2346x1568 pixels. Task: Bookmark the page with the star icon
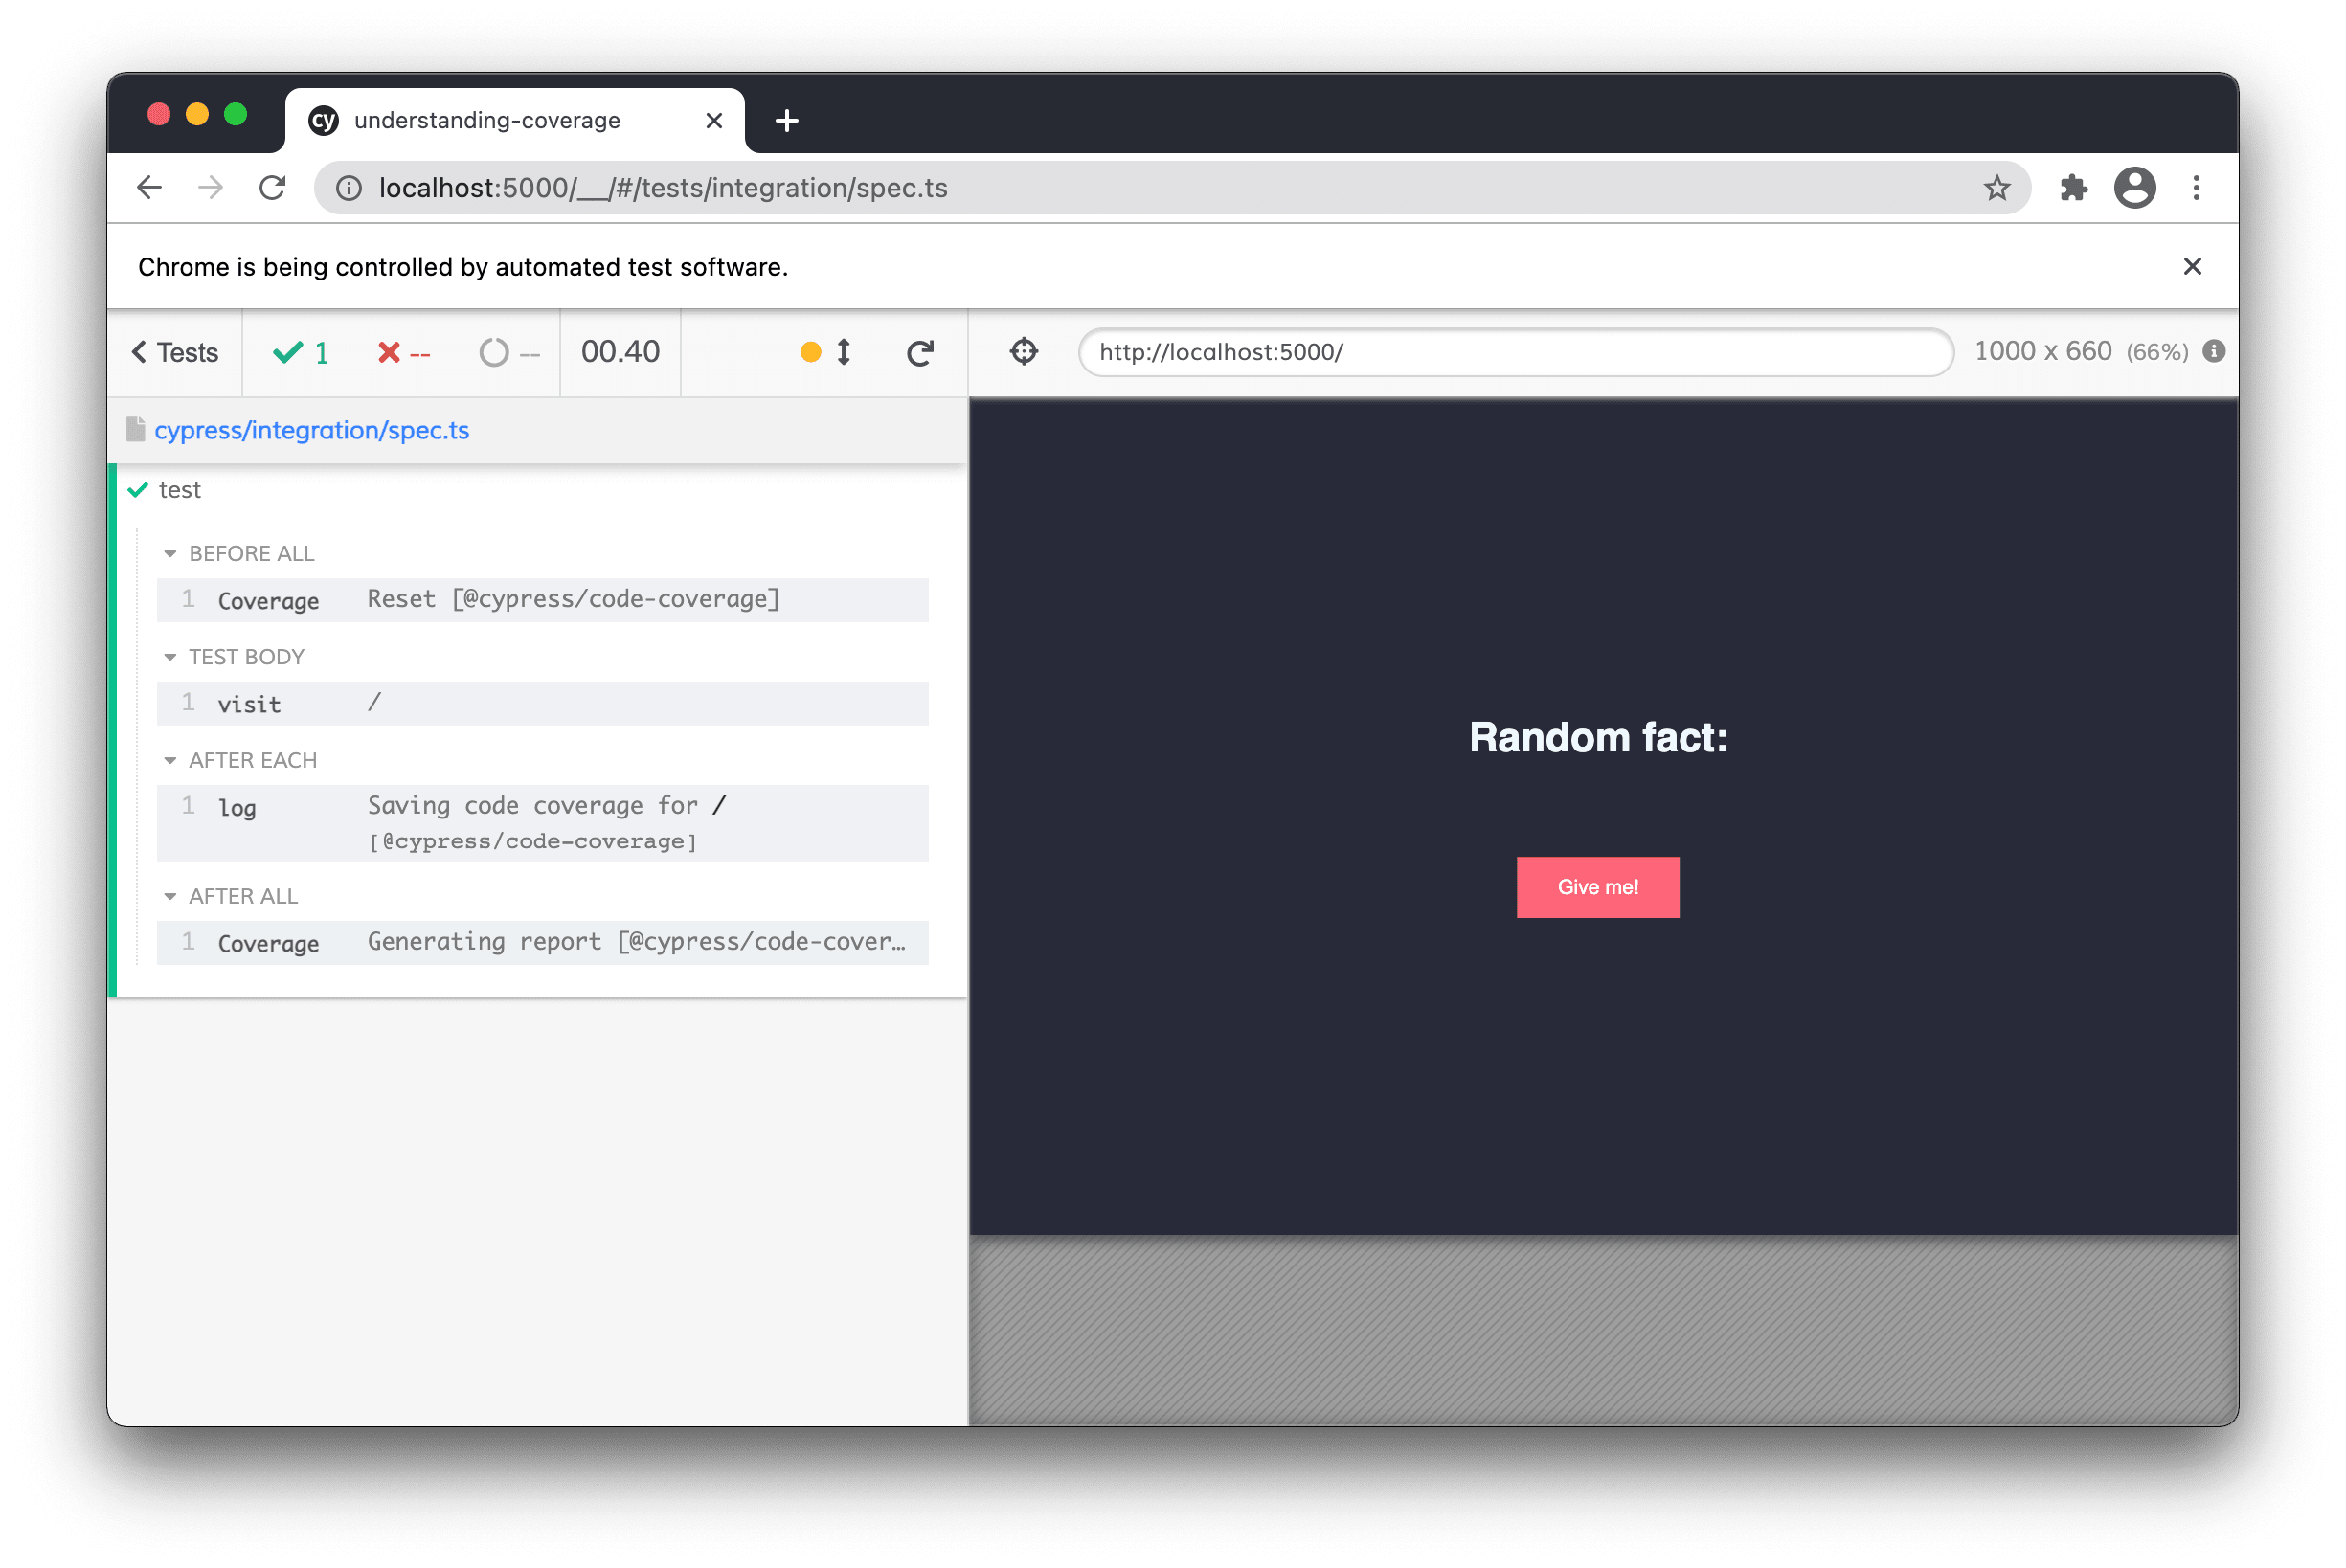coord(1996,188)
